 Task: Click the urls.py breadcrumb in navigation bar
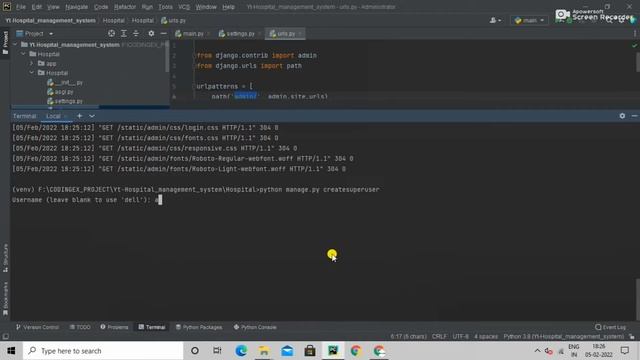point(173,20)
